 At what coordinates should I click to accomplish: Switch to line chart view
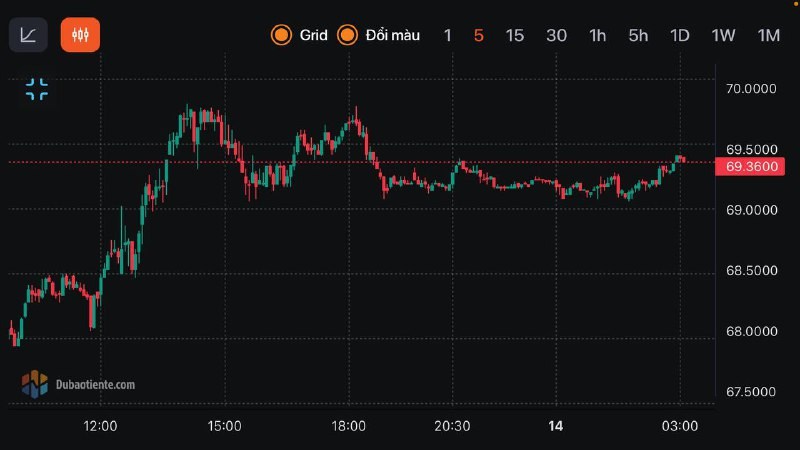[x=28, y=35]
